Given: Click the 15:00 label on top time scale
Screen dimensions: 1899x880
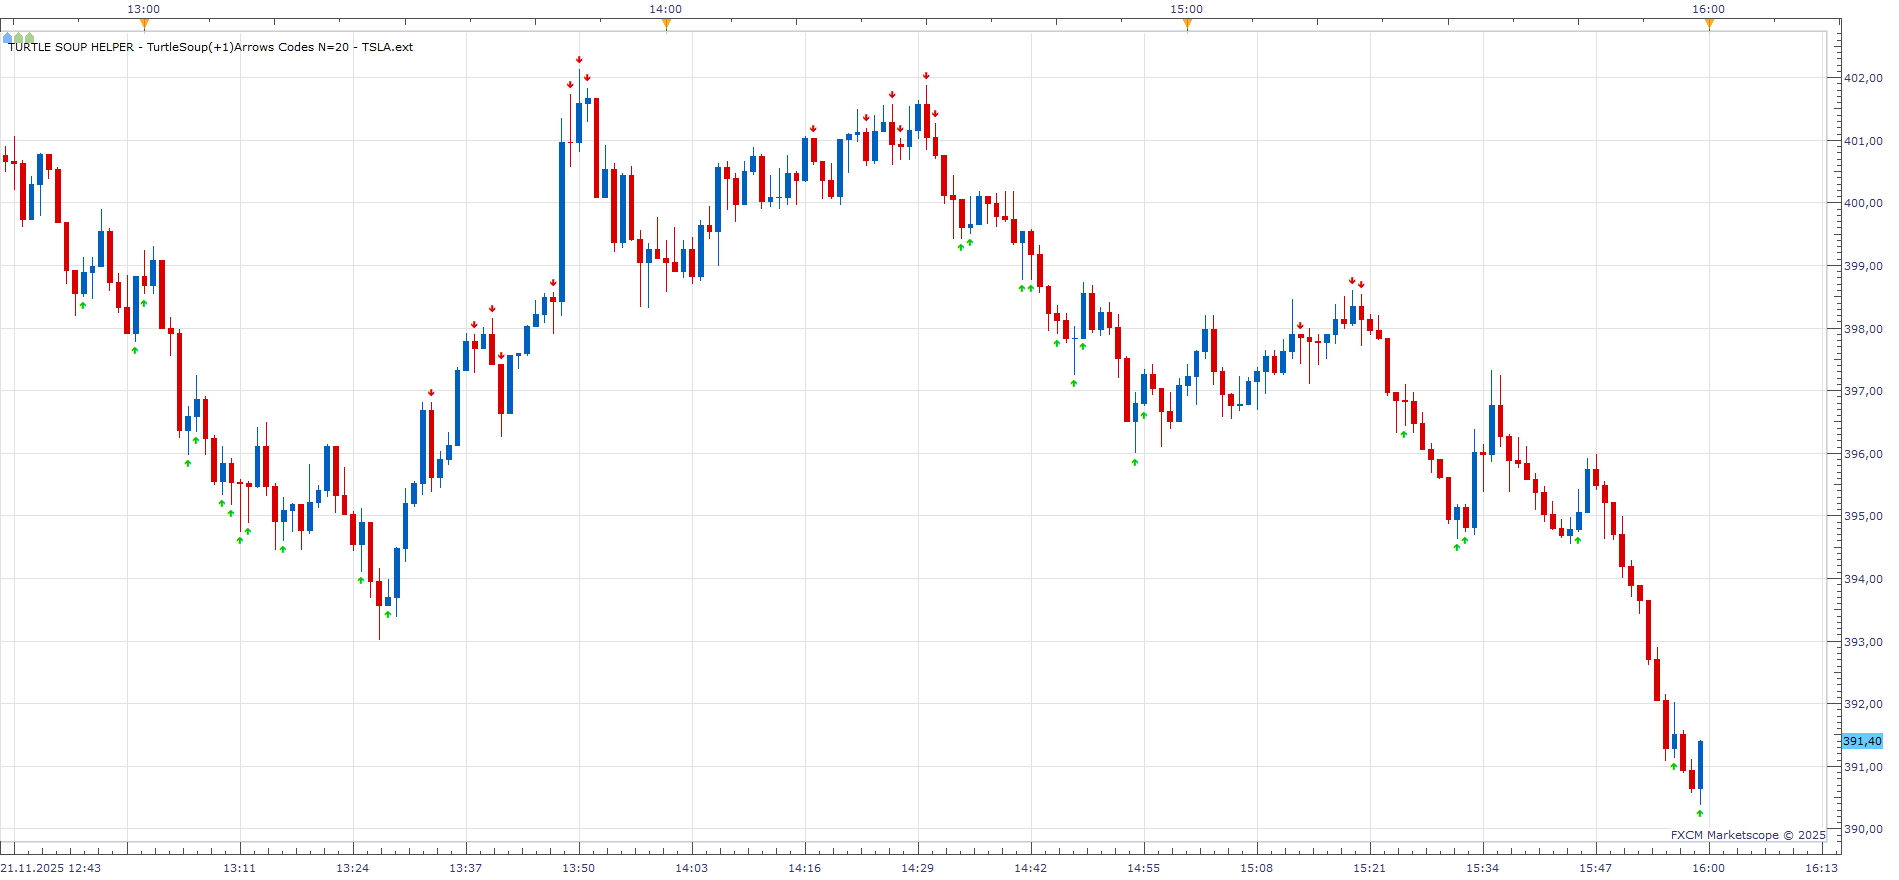Looking at the screenshot, I should pyautogui.click(x=1187, y=9).
